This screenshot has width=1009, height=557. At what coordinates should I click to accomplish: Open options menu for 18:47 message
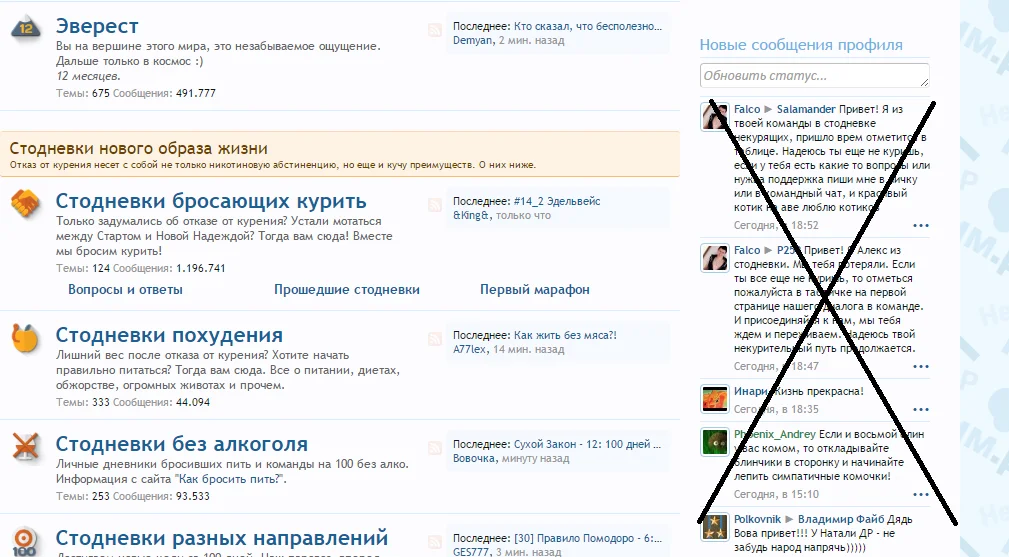point(921,367)
